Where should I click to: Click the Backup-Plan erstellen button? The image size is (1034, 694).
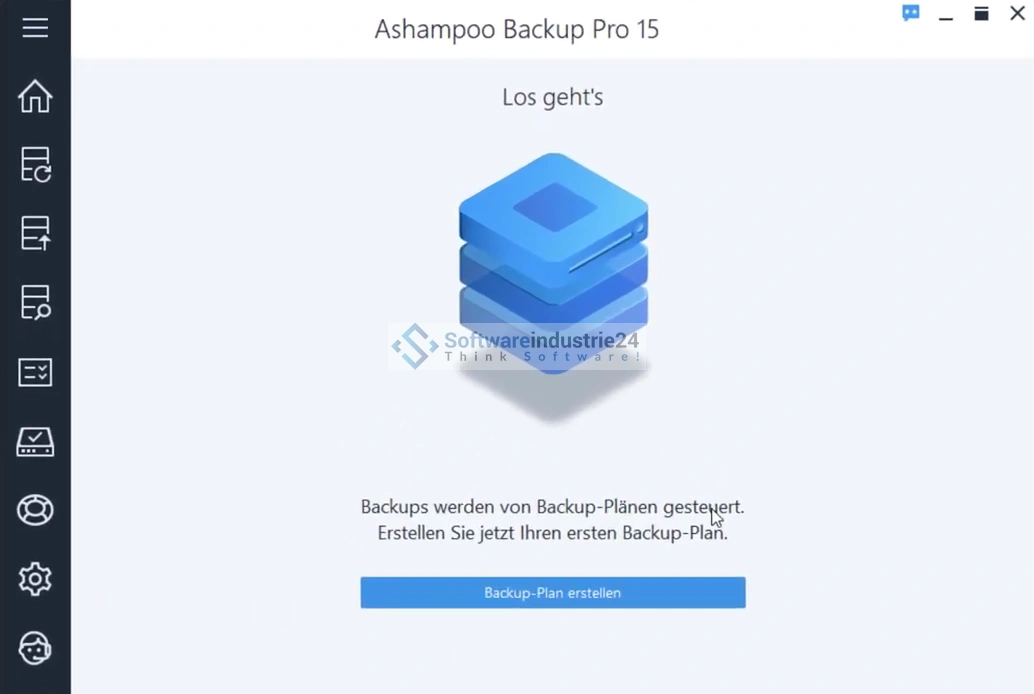point(553,592)
